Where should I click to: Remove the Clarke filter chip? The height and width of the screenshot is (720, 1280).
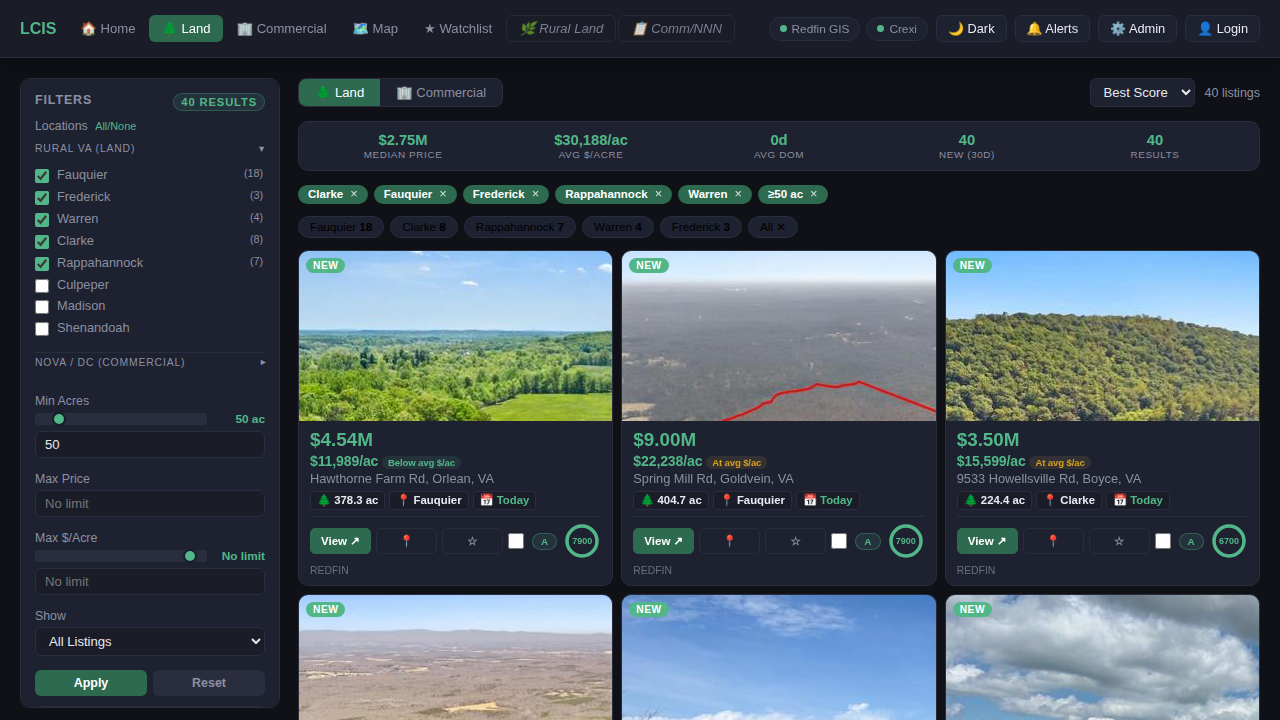[x=354, y=194]
